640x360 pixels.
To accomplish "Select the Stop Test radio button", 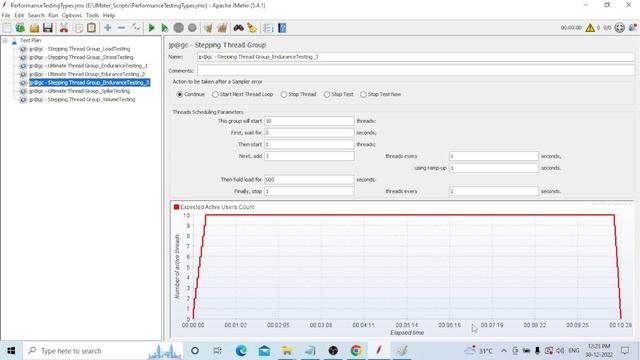I will pos(338,94).
